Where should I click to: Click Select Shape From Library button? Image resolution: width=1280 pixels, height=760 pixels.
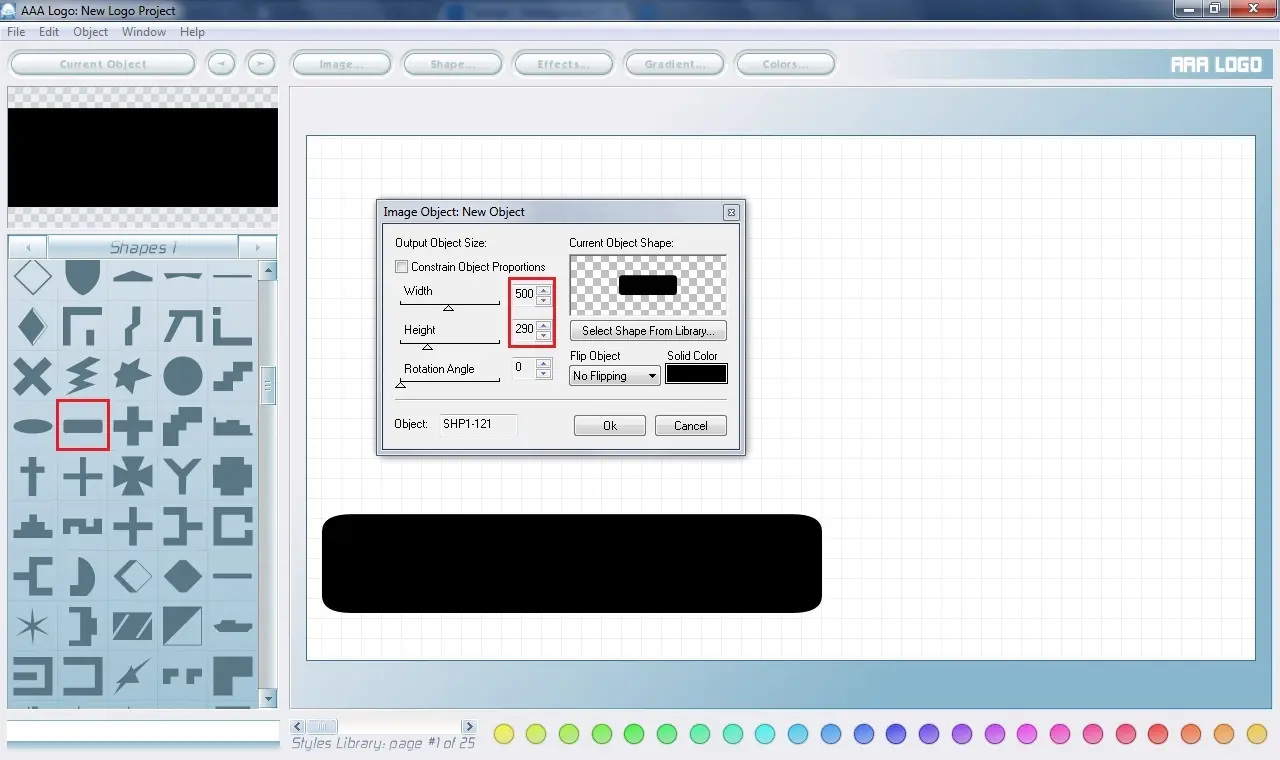(x=648, y=331)
